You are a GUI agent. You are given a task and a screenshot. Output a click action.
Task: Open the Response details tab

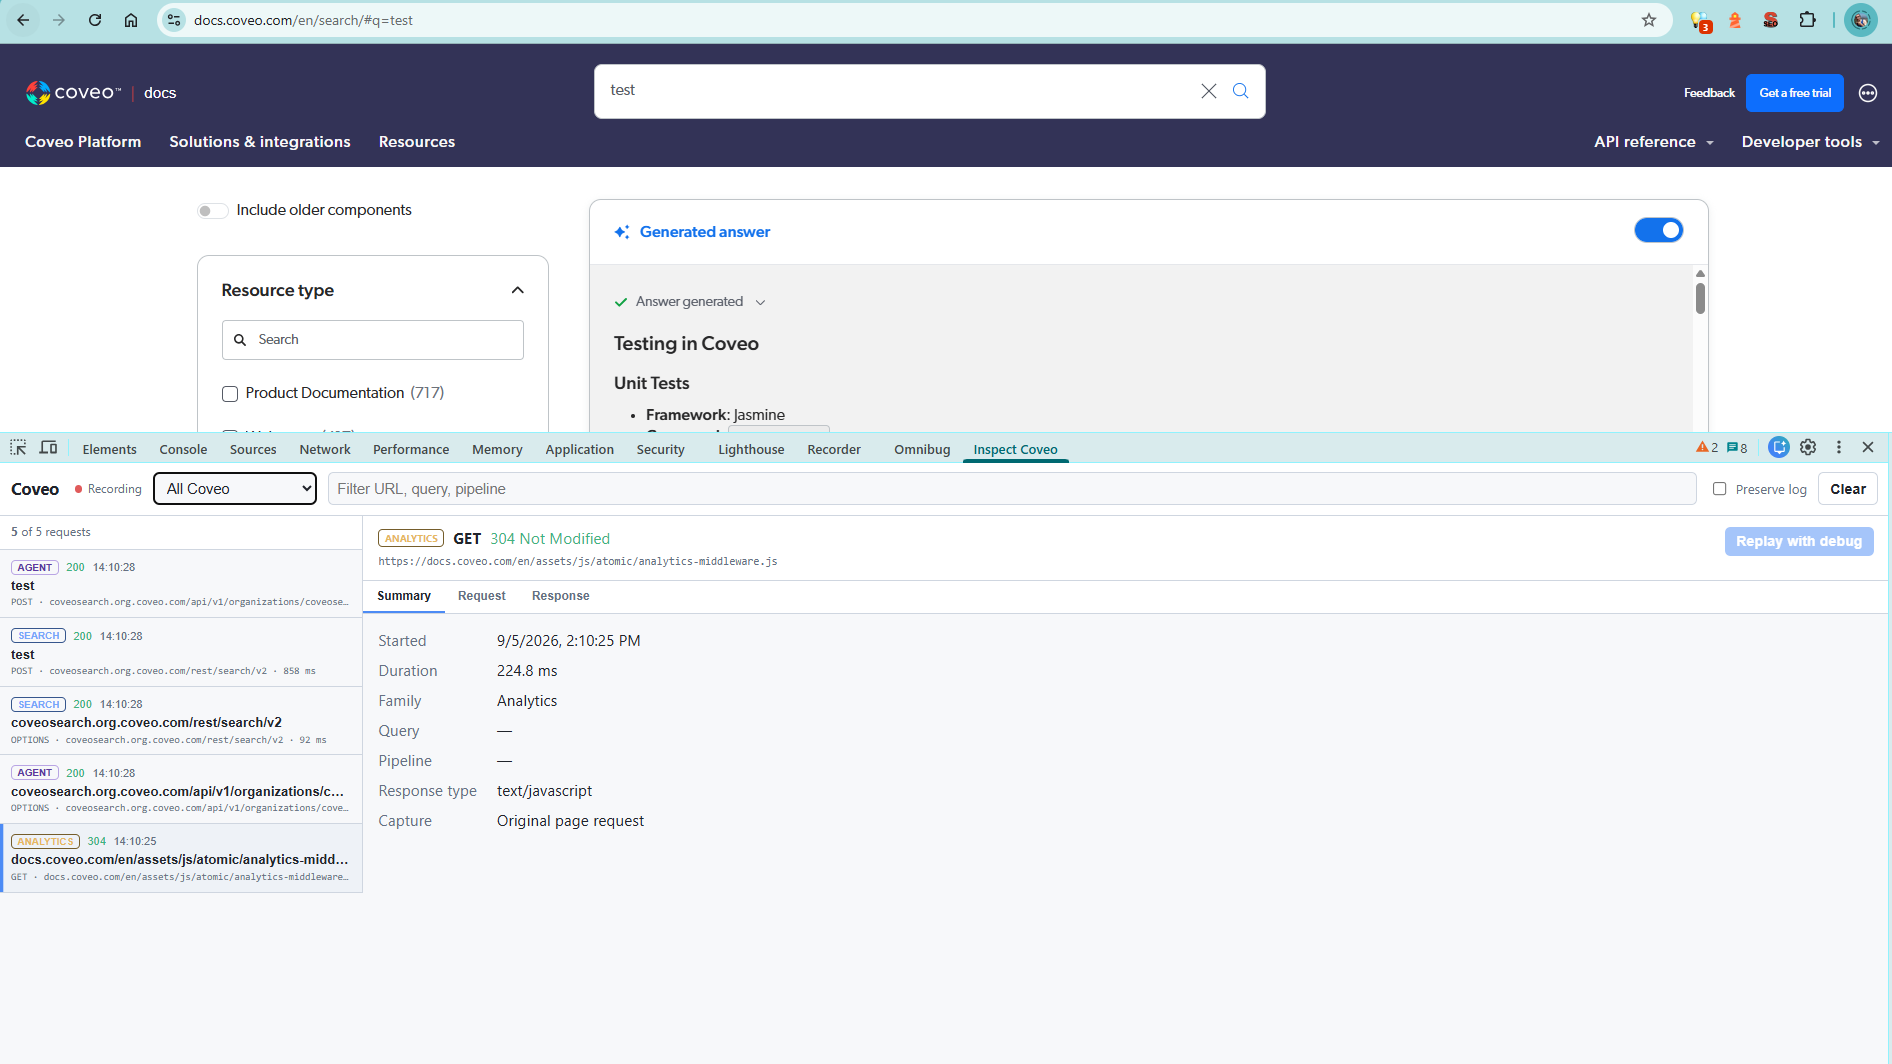tap(561, 596)
